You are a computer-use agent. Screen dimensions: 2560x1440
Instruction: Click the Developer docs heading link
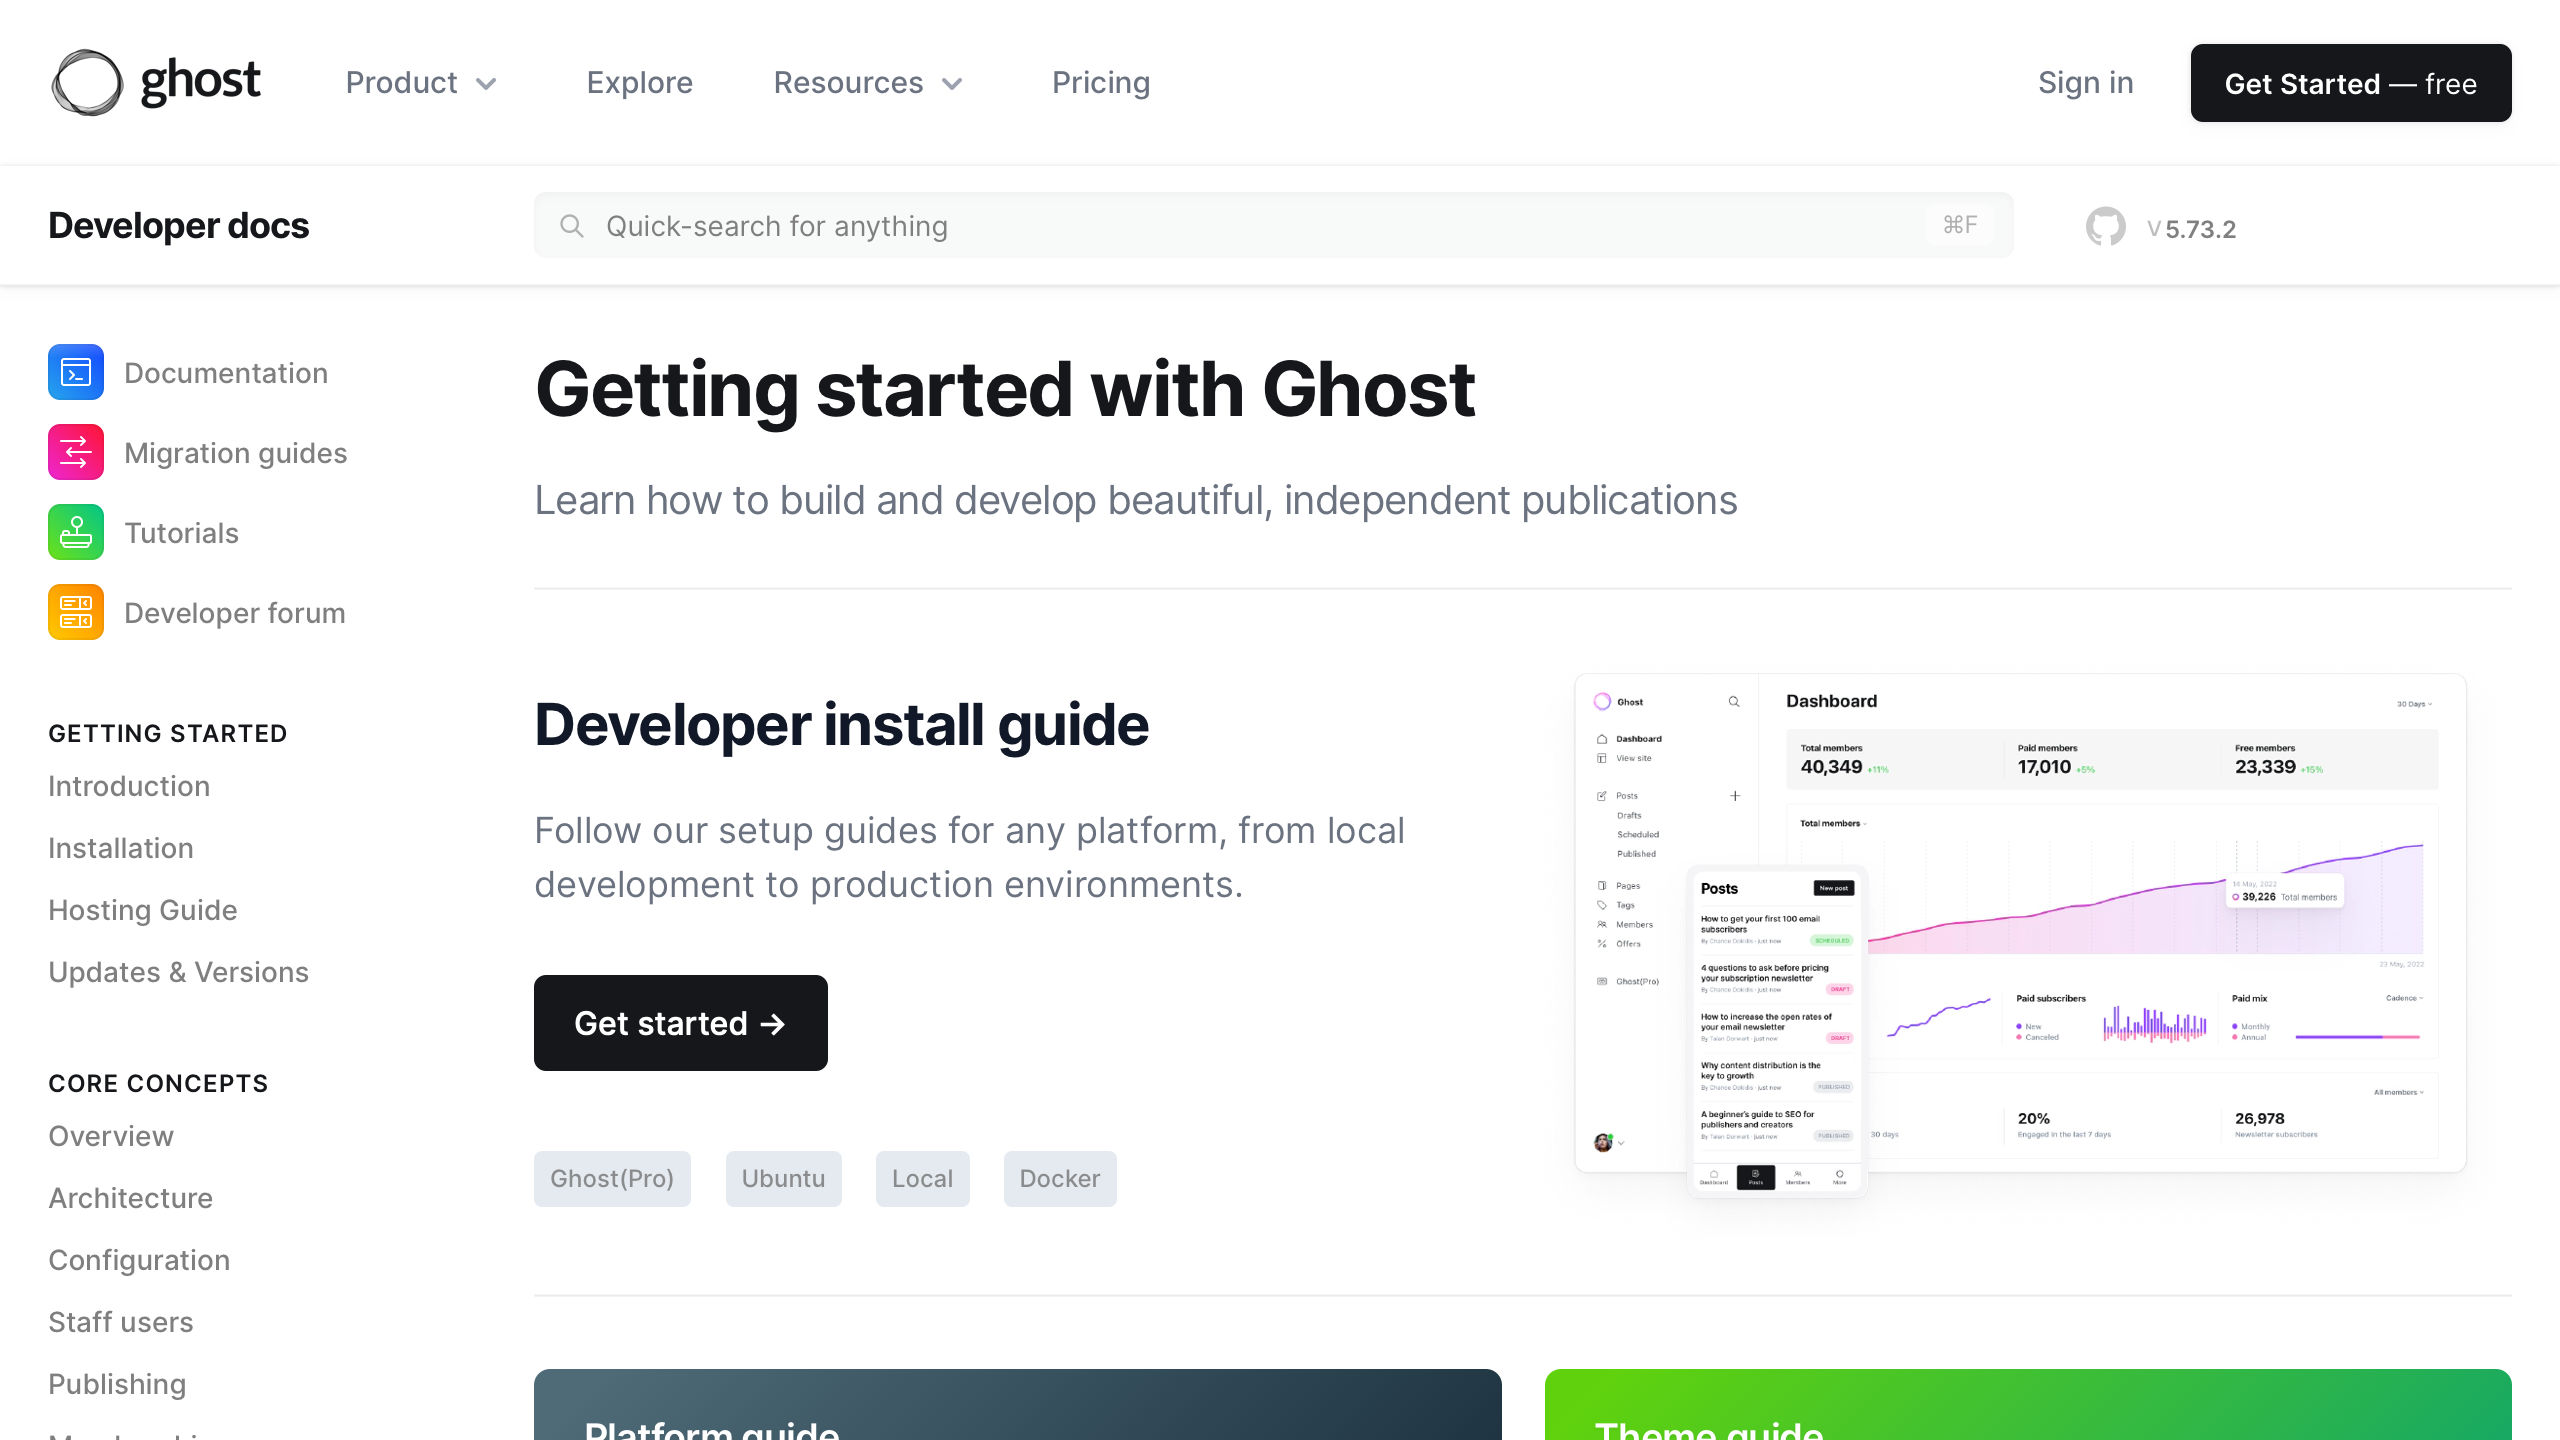pos(178,225)
